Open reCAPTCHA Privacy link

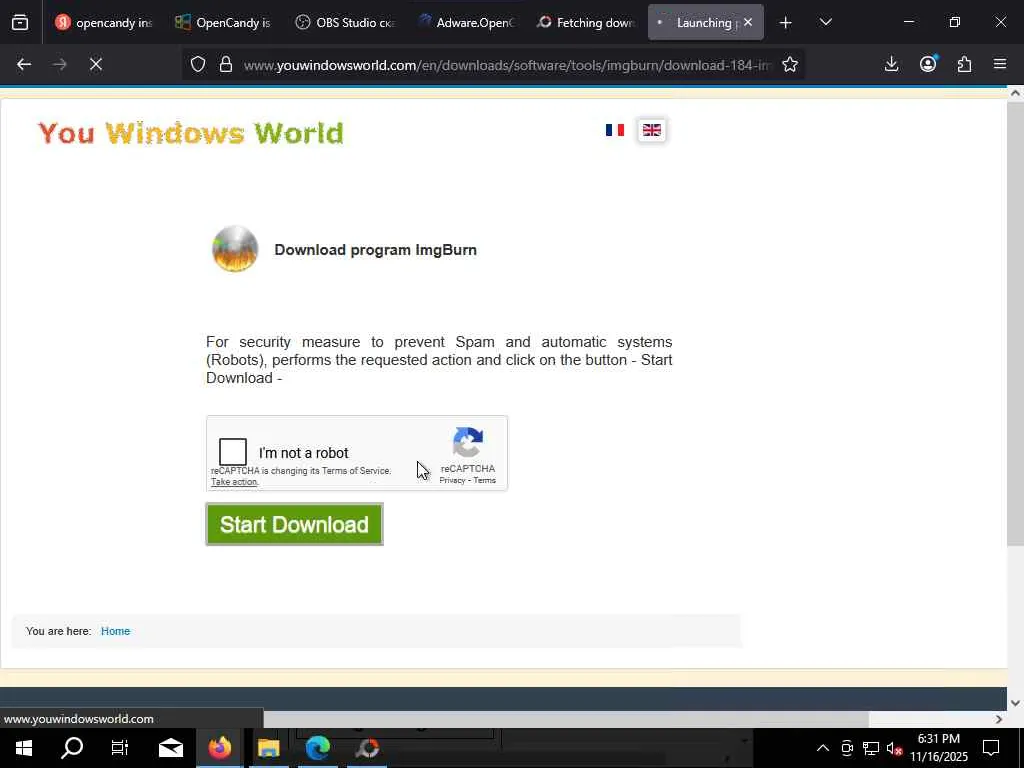click(452, 481)
